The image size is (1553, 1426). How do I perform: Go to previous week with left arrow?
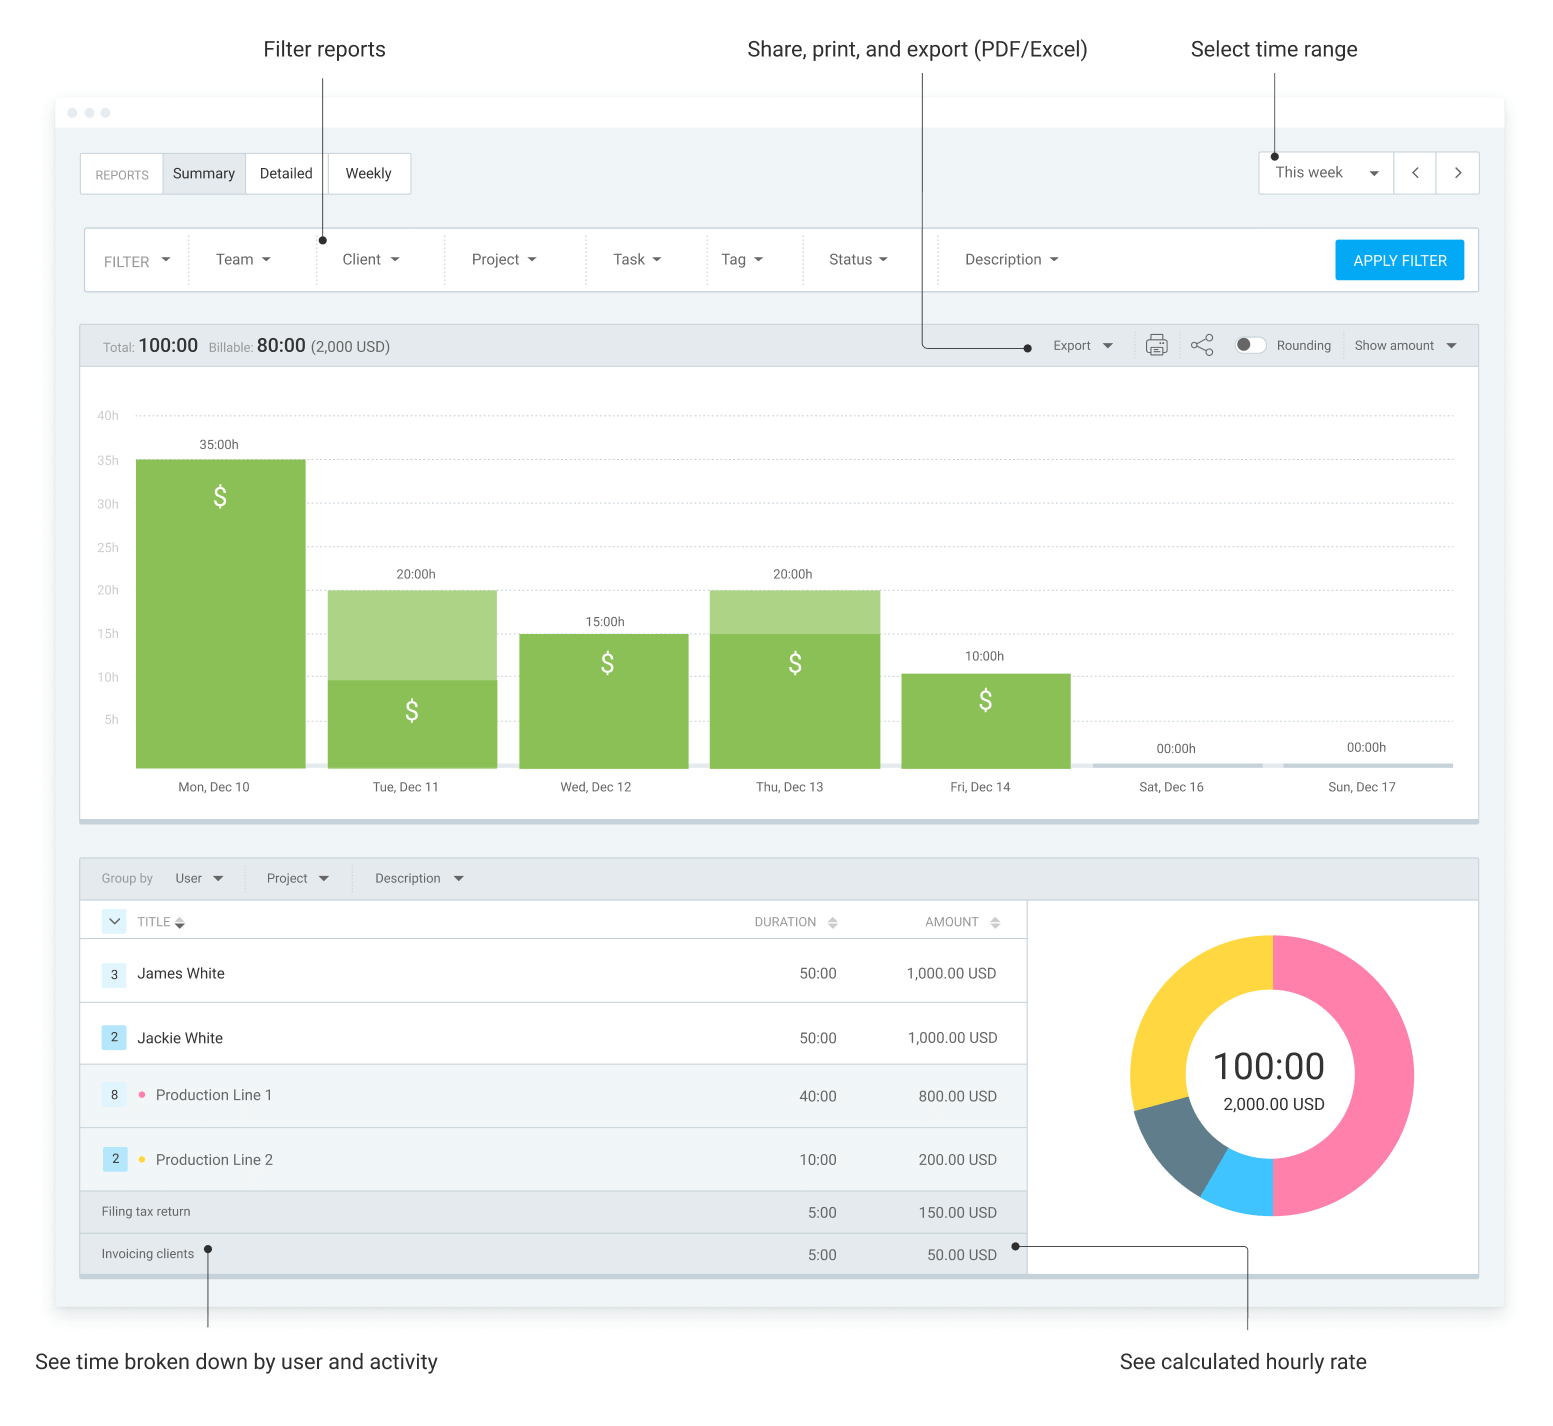coord(1415,173)
